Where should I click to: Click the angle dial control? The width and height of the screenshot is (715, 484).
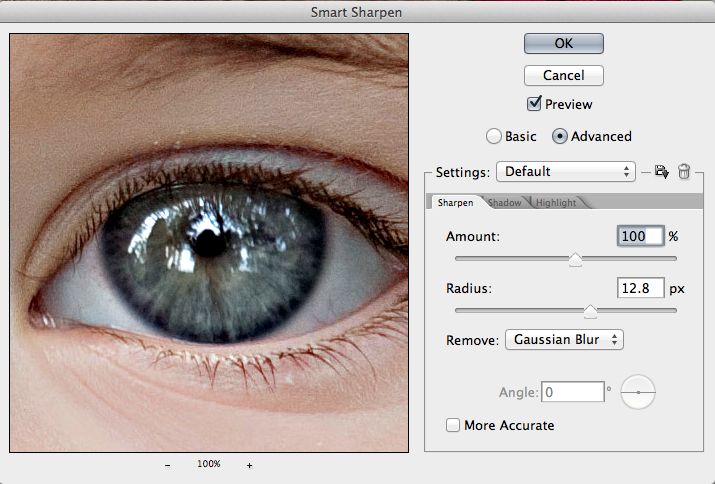click(638, 392)
